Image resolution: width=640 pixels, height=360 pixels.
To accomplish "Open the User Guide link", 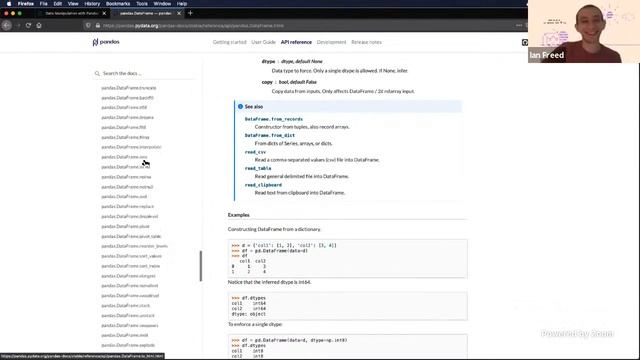I will pos(263,42).
